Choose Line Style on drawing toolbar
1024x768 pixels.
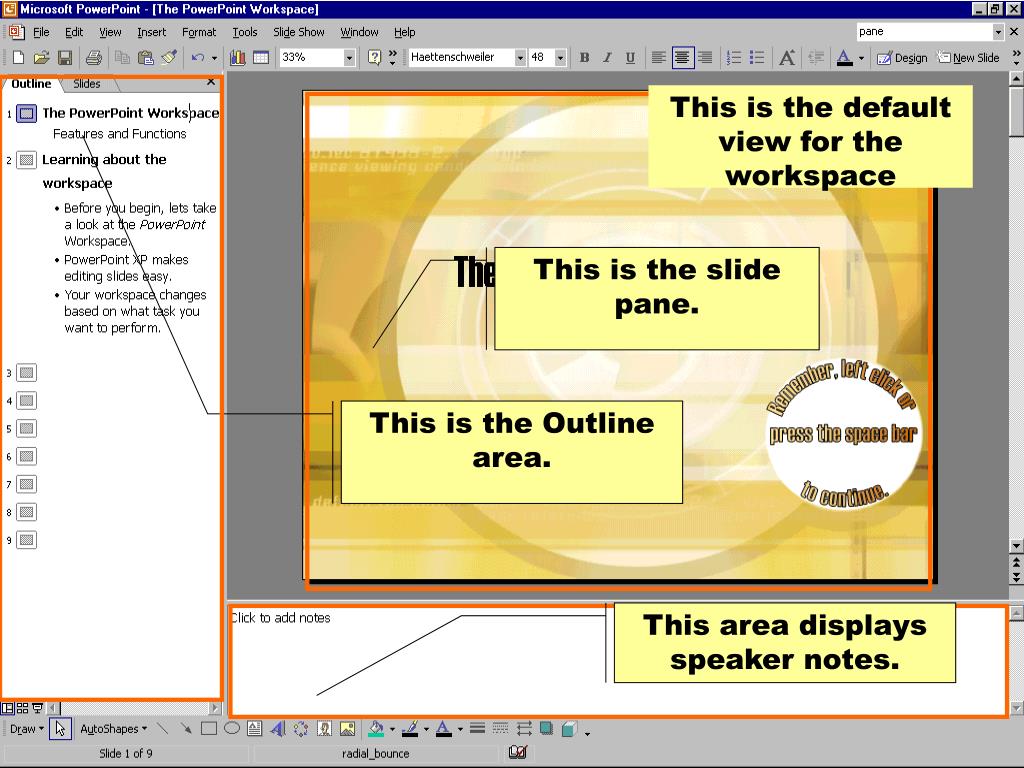(x=477, y=729)
